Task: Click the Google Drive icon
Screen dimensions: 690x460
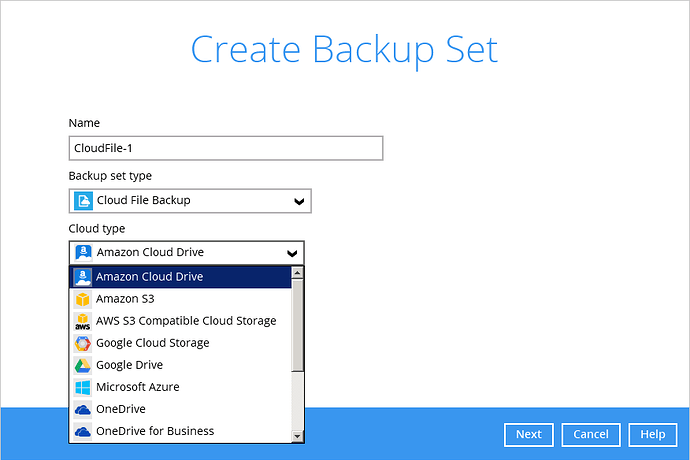Action: [x=82, y=365]
